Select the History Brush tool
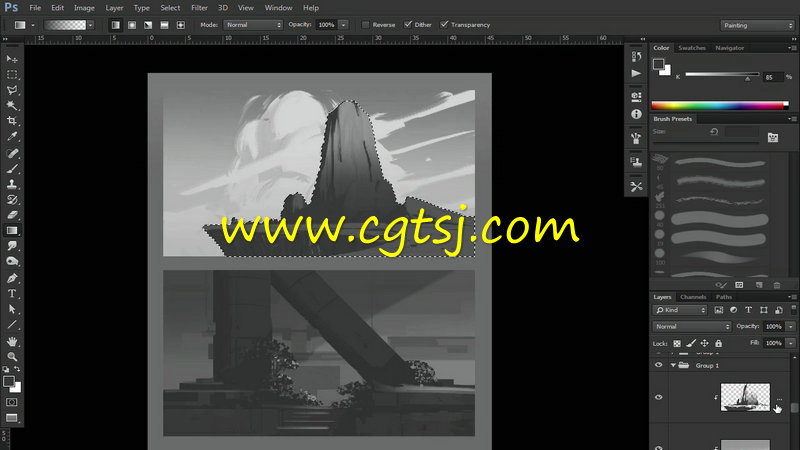Screen dimensions: 800x450 point(12,199)
